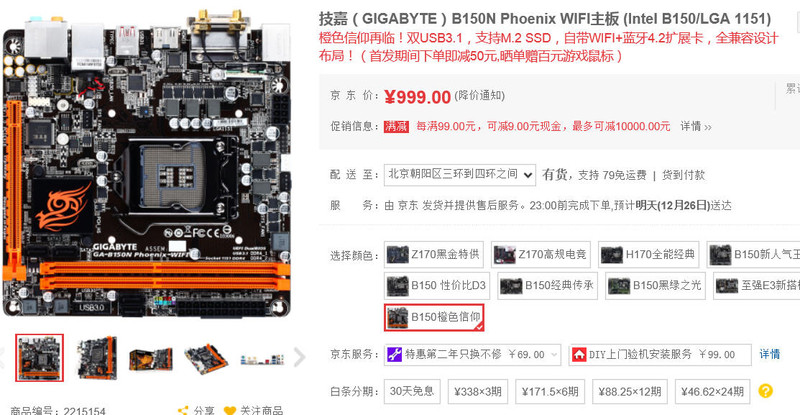Choose the Z170黑金特供 variant
The height and width of the screenshot is (415, 800).
pos(434,254)
